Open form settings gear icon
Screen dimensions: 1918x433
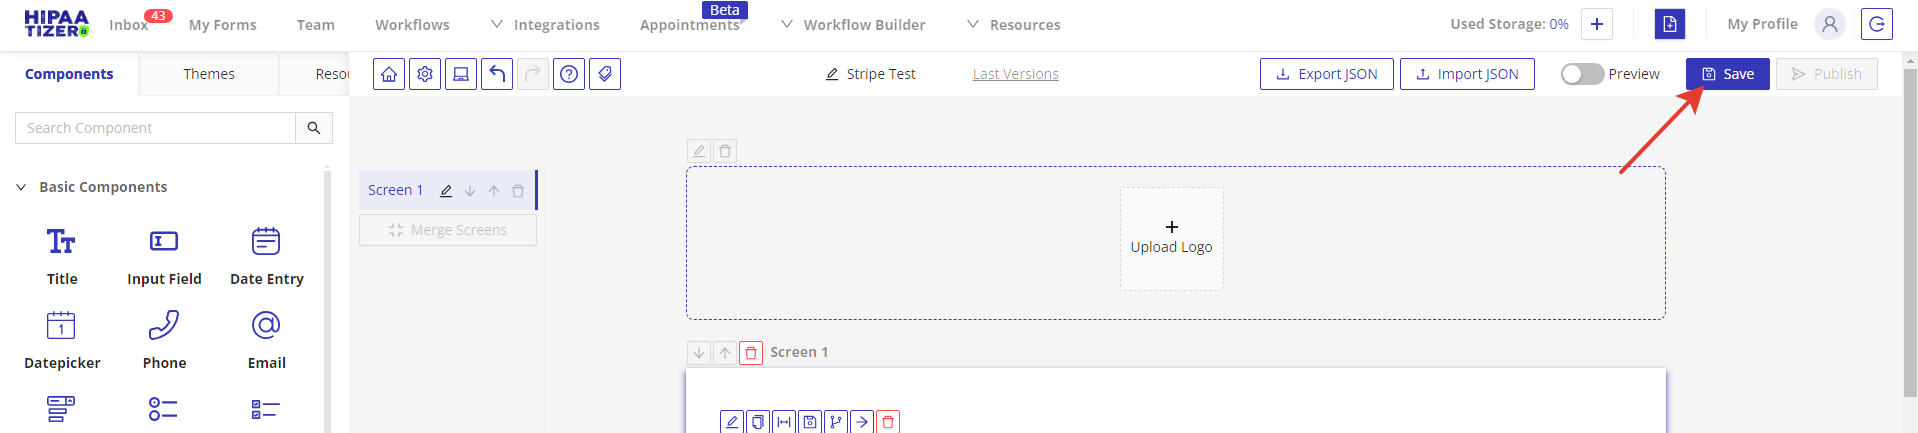point(425,74)
